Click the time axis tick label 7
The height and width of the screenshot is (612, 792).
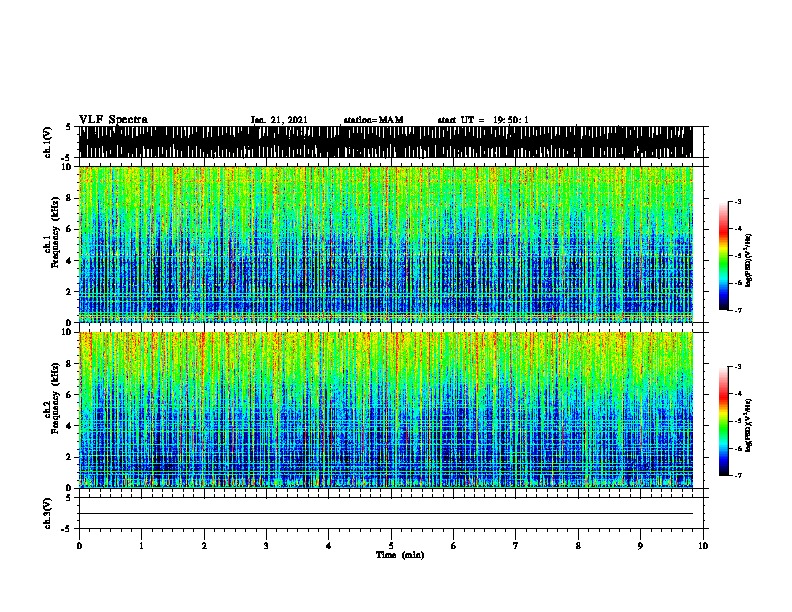[516, 546]
